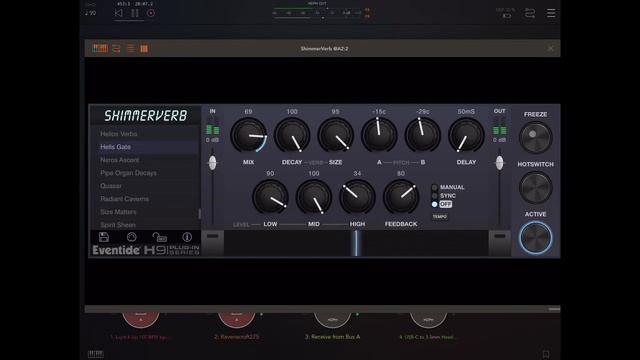Select the Radiant Caverns preset
Screen dimensions: 640x360
point(124,199)
